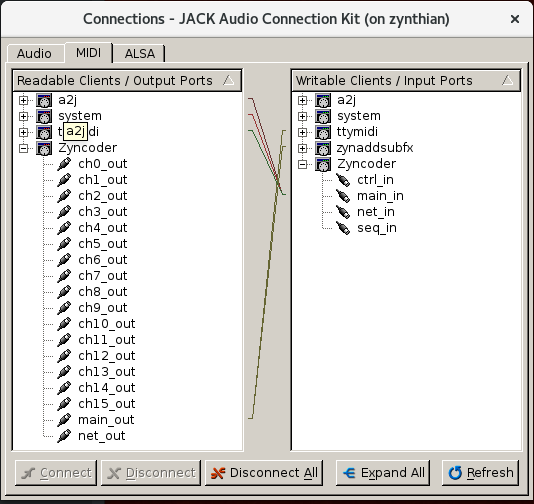Click the ch0_out port plug icon
Image resolution: width=534 pixels, height=504 pixels.
(64, 164)
